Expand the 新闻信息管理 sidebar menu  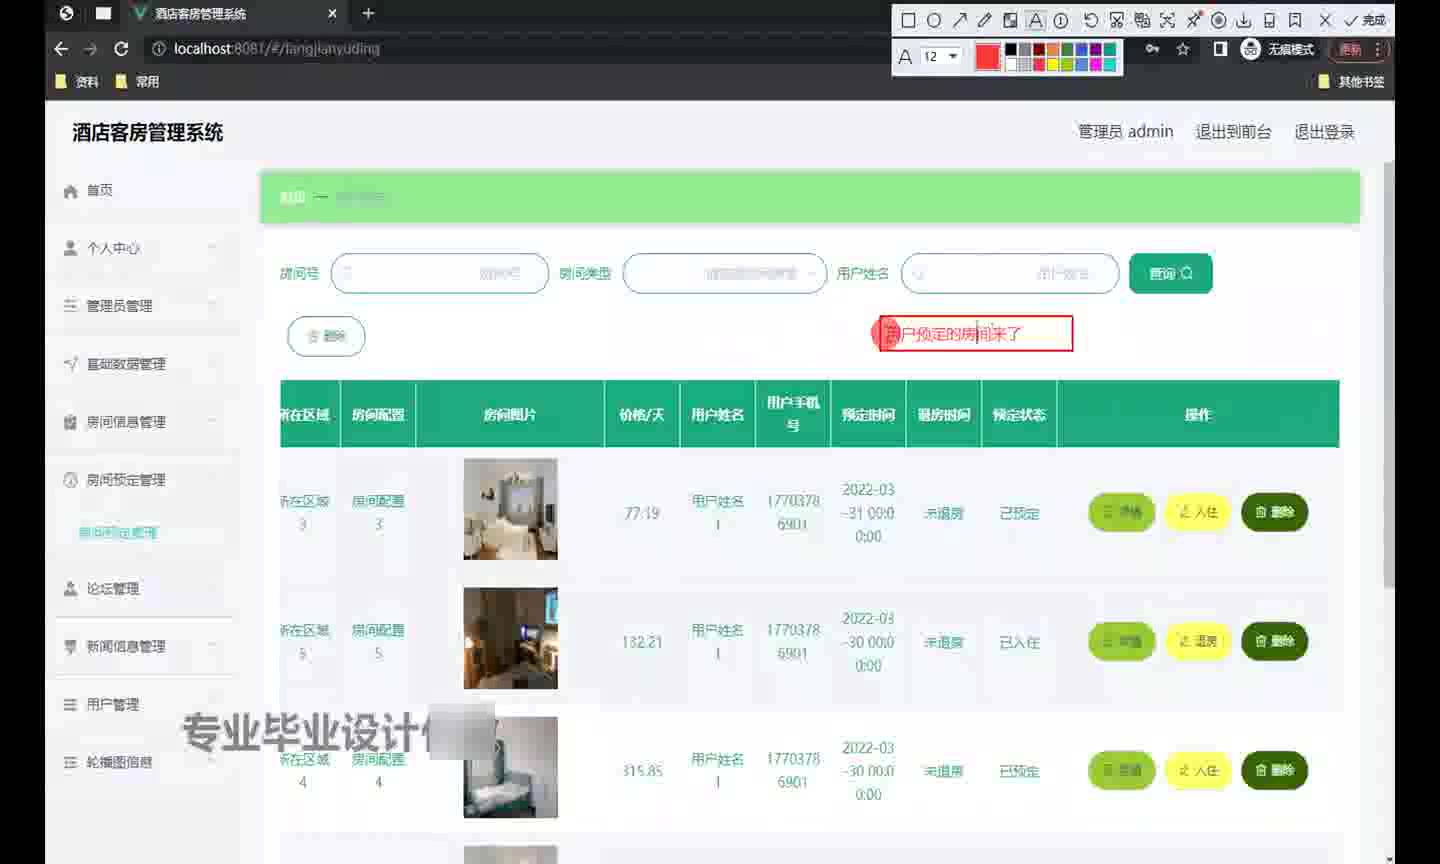tap(141, 647)
